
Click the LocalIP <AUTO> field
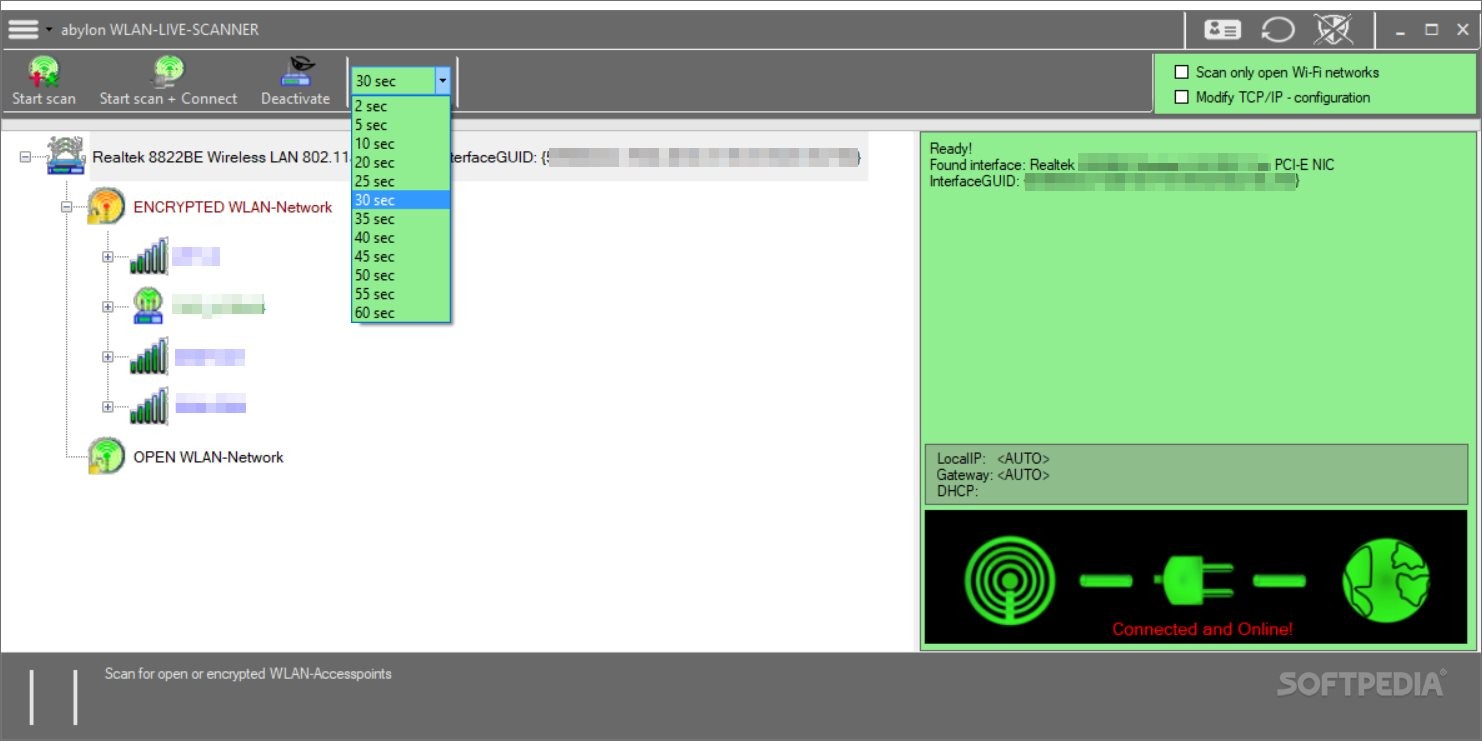(993, 459)
